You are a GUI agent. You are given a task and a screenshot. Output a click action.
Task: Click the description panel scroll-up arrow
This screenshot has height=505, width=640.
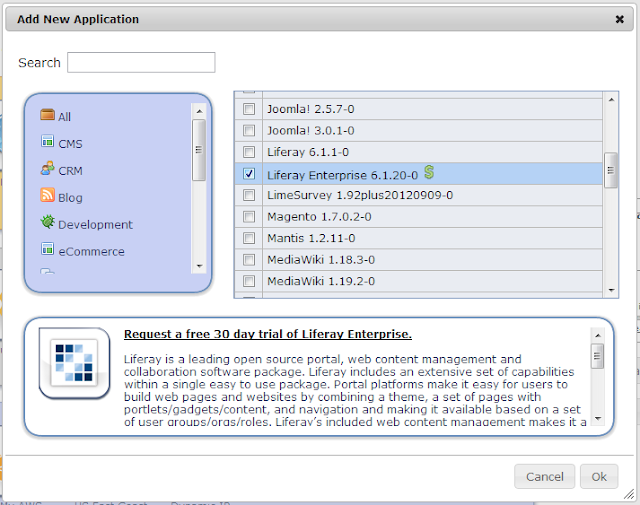[x=598, y=336]
